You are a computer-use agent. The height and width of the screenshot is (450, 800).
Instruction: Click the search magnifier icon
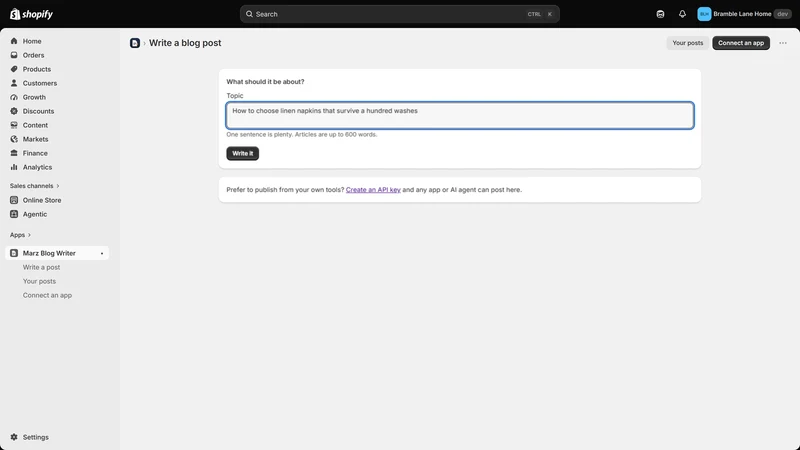click(x=249, y=14)
